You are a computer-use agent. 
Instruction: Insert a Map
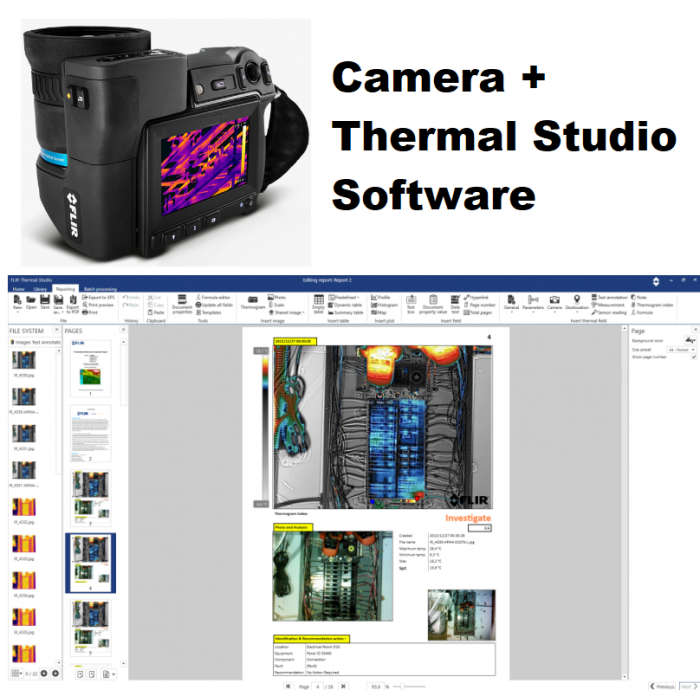tap(379, 312)
